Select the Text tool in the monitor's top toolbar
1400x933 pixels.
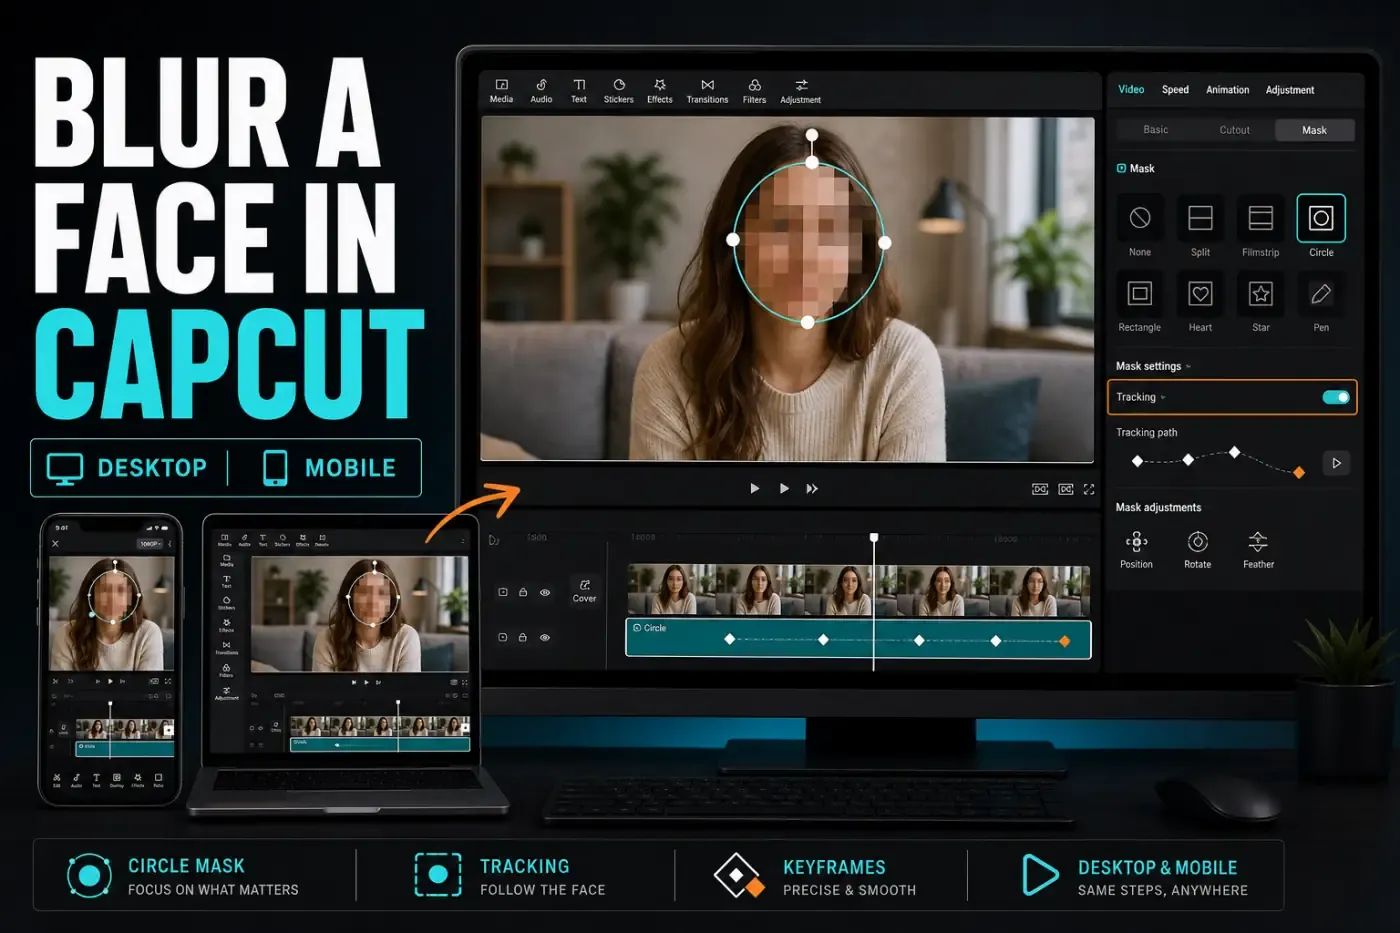(x=579, y=90)
